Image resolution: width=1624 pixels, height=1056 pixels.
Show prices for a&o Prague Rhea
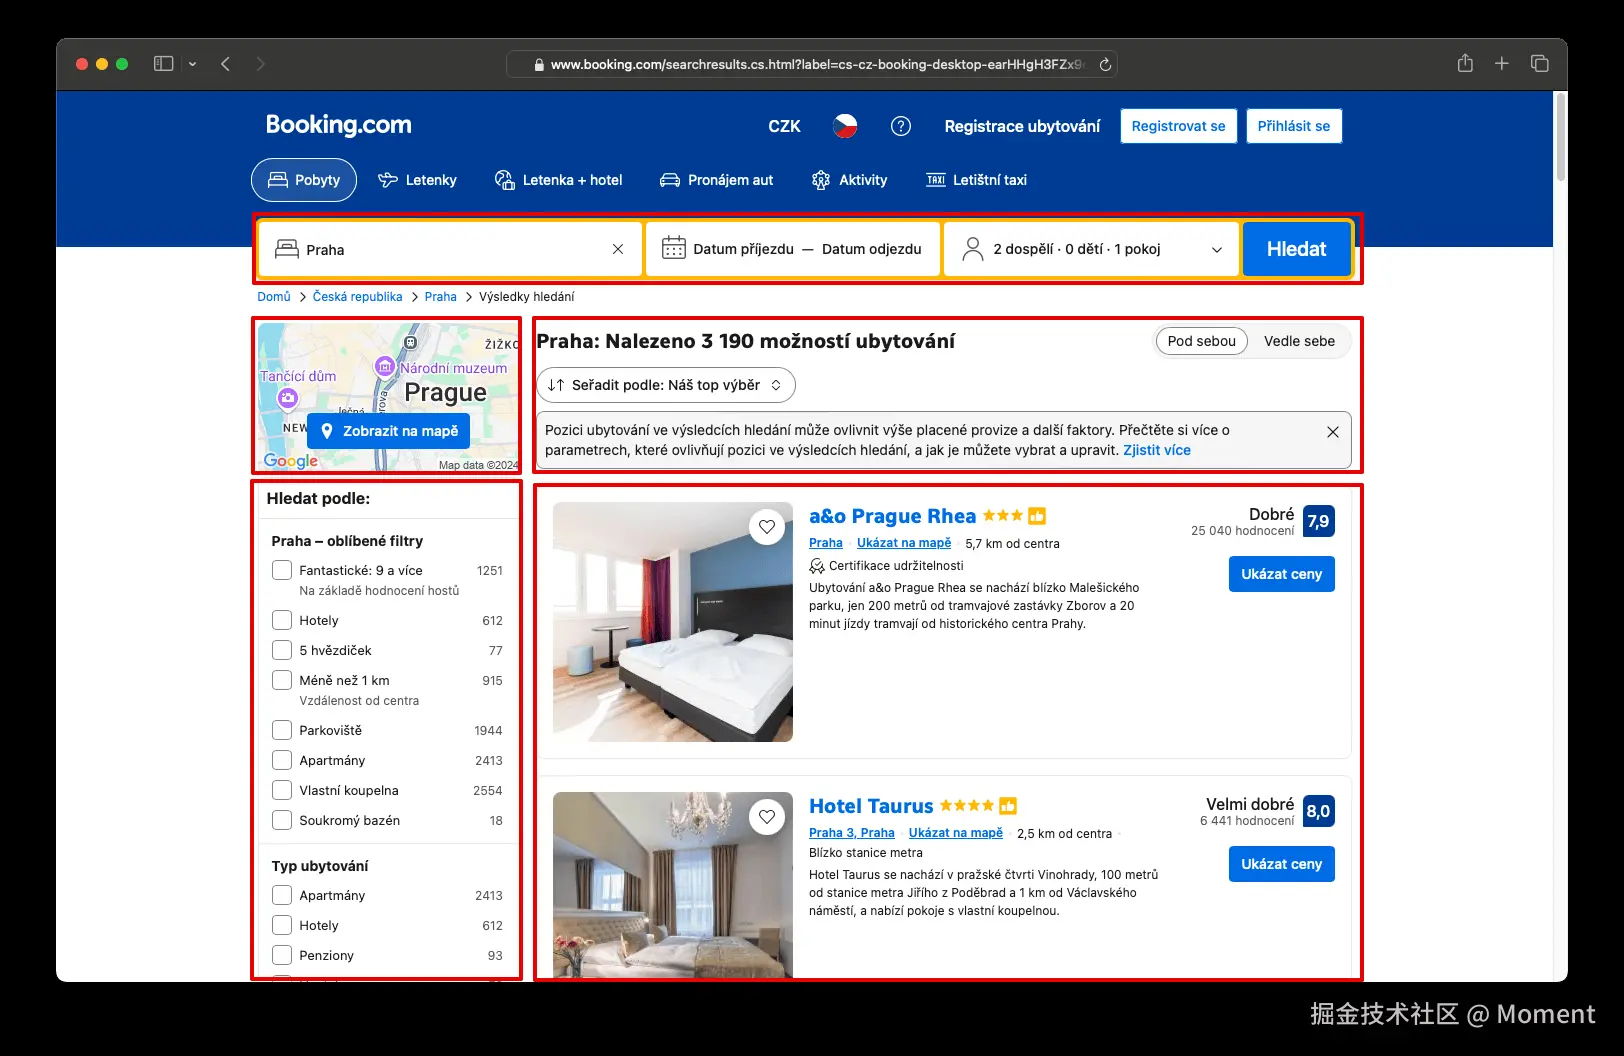coord(1281,574)
